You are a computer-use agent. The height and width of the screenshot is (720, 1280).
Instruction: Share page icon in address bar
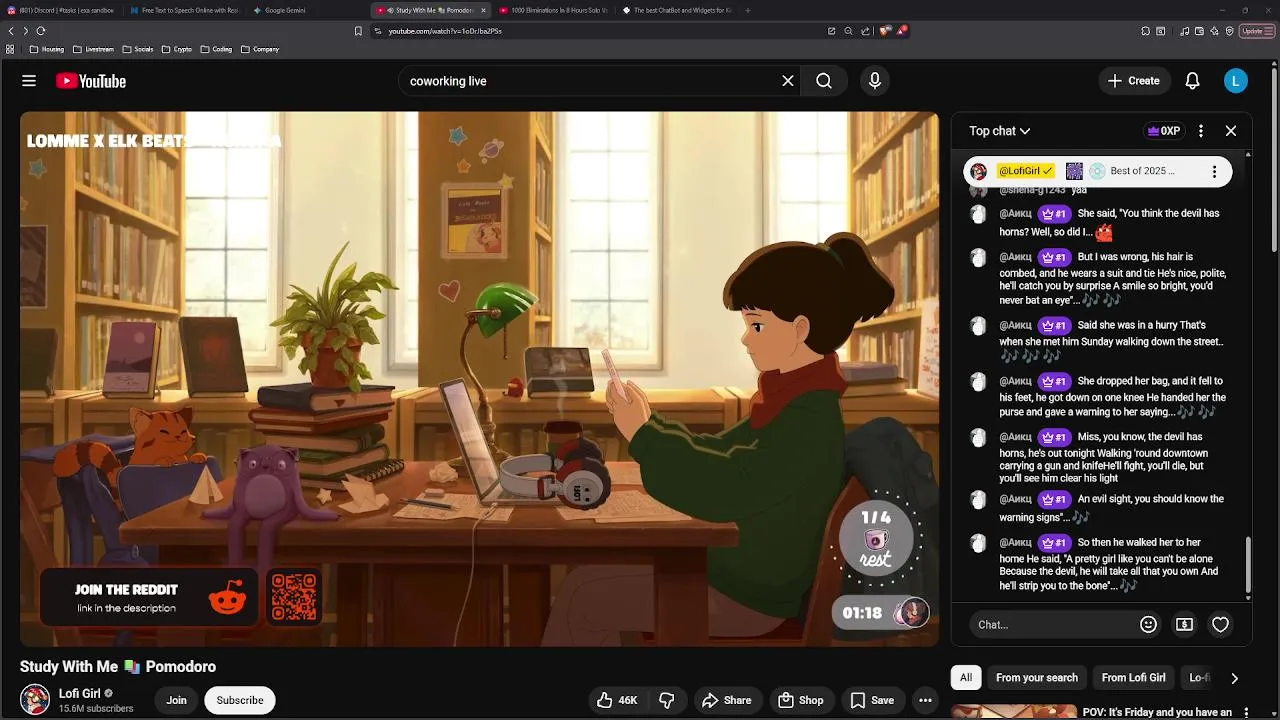[865, 31]
